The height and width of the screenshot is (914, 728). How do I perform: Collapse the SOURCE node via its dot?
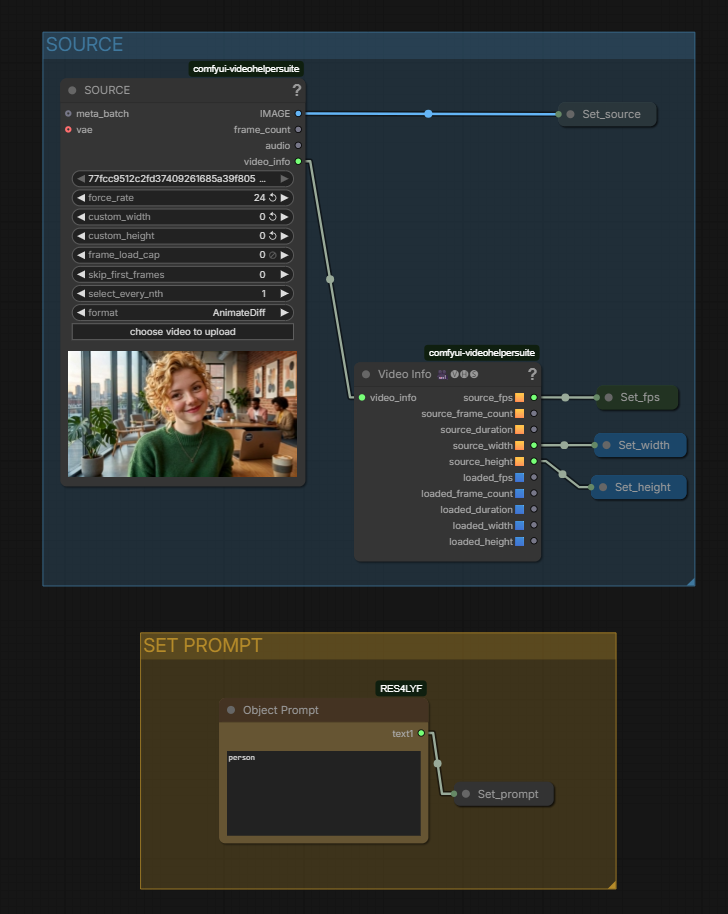coord(72,90)
